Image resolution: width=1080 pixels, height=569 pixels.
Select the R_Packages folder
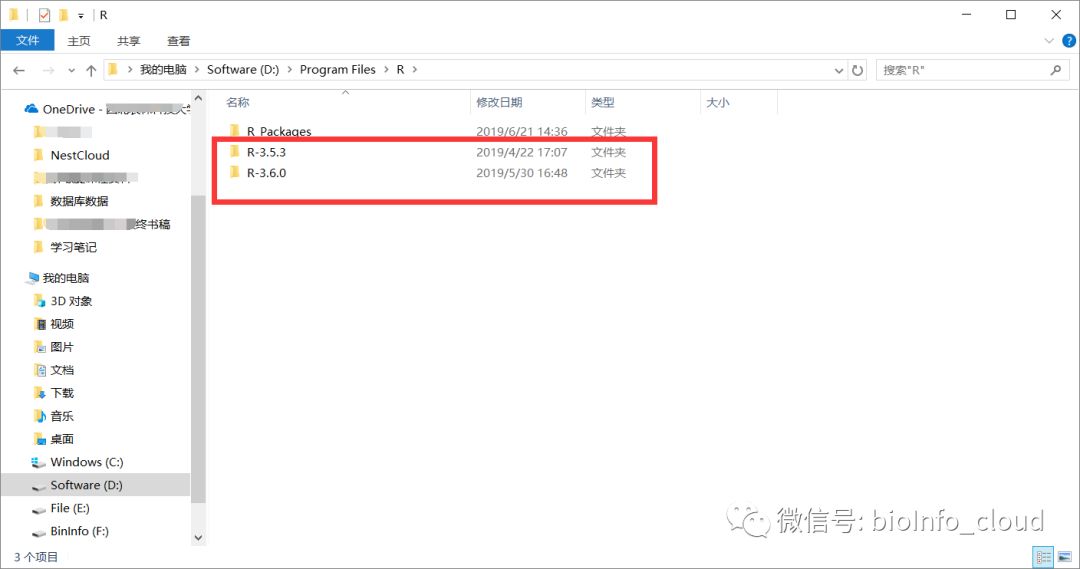coord(279,131)
